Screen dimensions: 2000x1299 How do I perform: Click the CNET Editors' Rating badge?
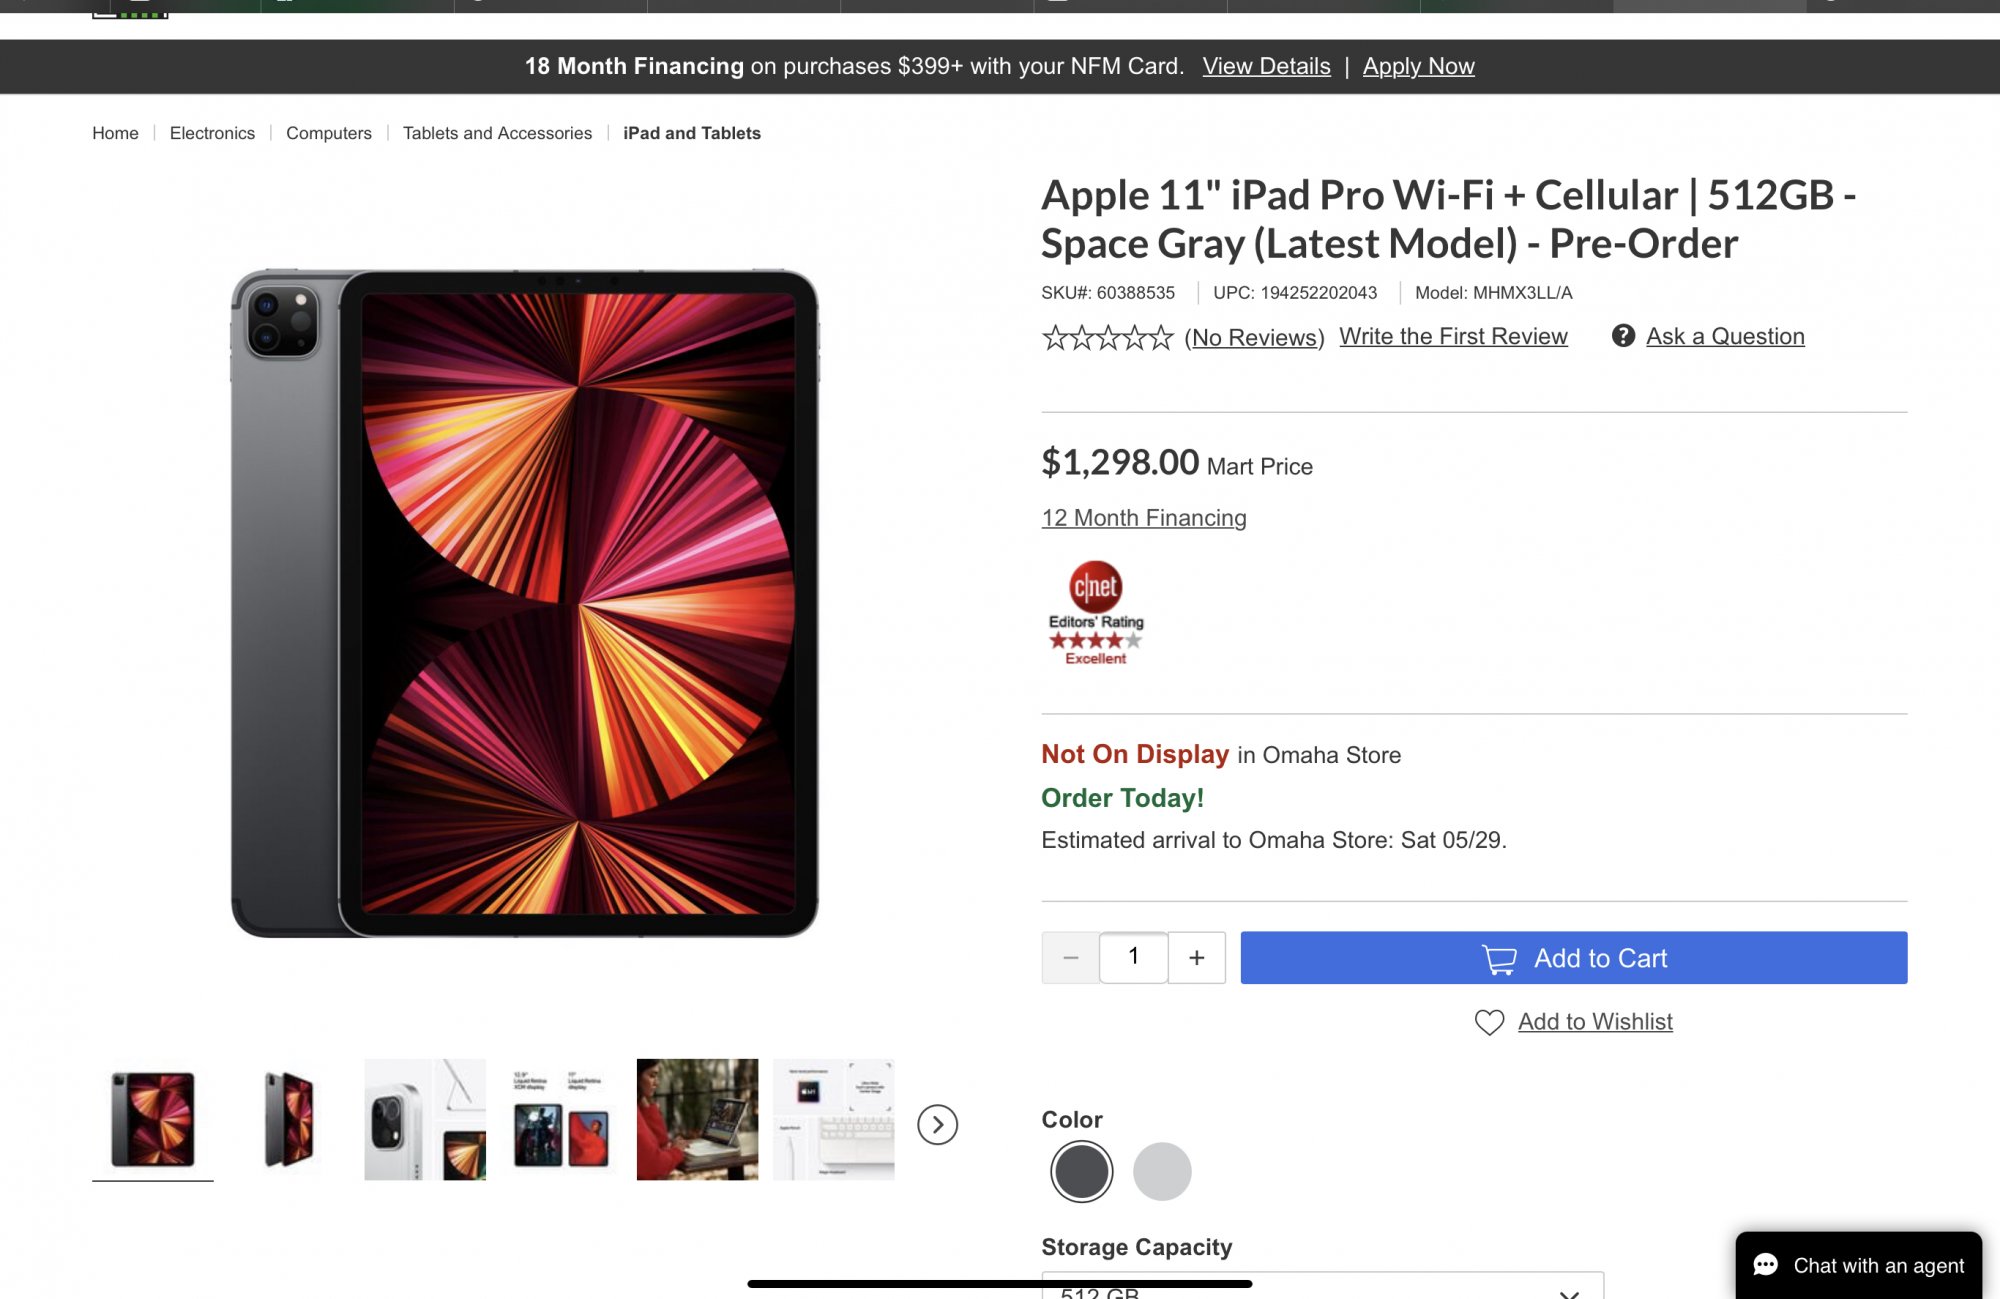coord(1095,612)
